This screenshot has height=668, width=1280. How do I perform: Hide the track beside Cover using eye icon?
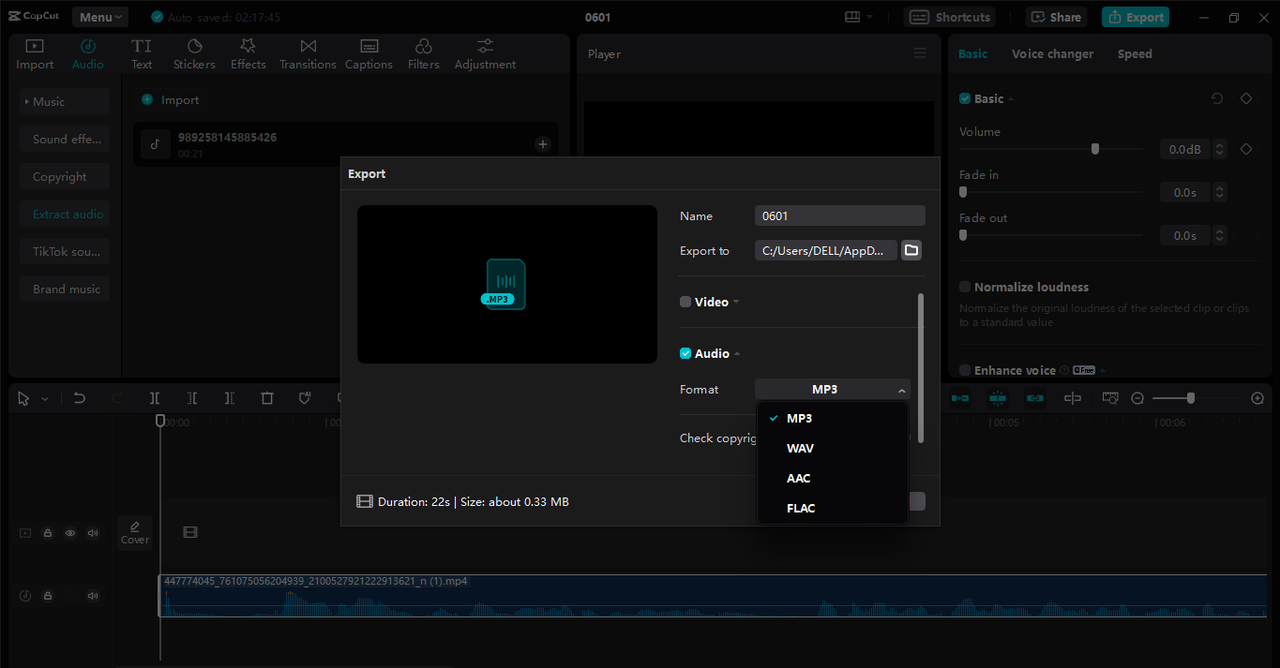70,533
